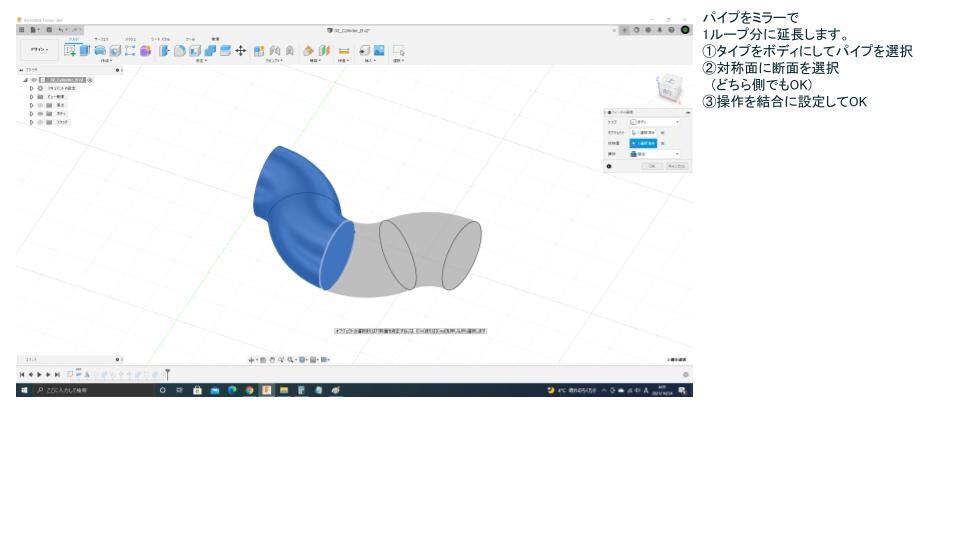Select the Window Selection tool
Viewport: 960px width, 540px height.
398,50
